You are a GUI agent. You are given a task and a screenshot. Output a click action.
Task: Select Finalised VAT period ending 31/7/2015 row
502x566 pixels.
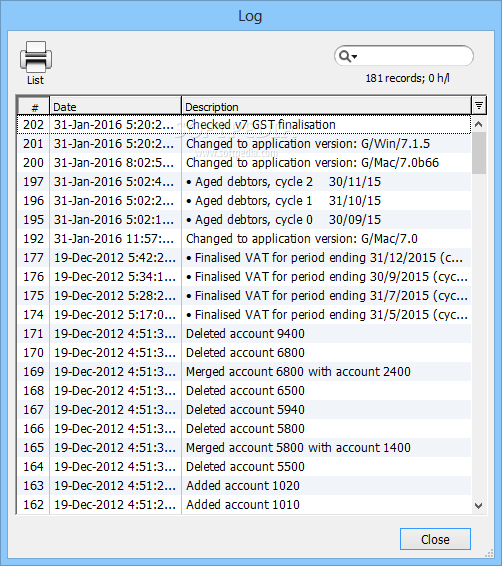pyautogui.click(x=244, y=296)
